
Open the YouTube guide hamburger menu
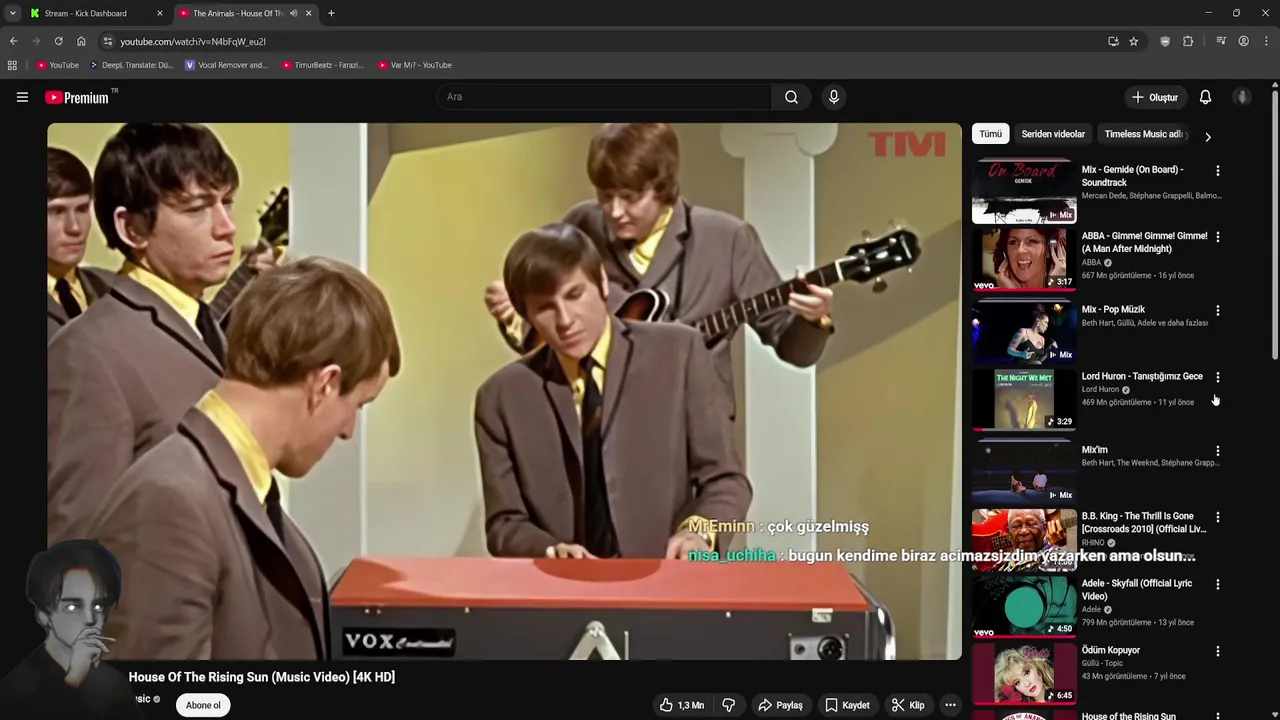[22, 97]
